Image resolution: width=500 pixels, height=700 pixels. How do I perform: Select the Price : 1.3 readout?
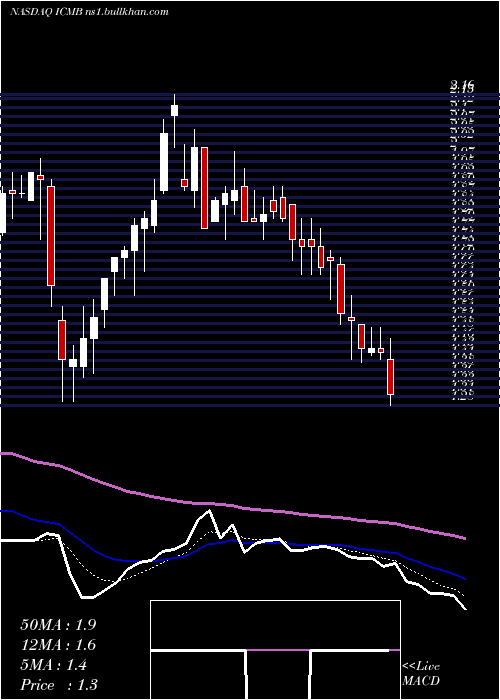coord(59,685)
